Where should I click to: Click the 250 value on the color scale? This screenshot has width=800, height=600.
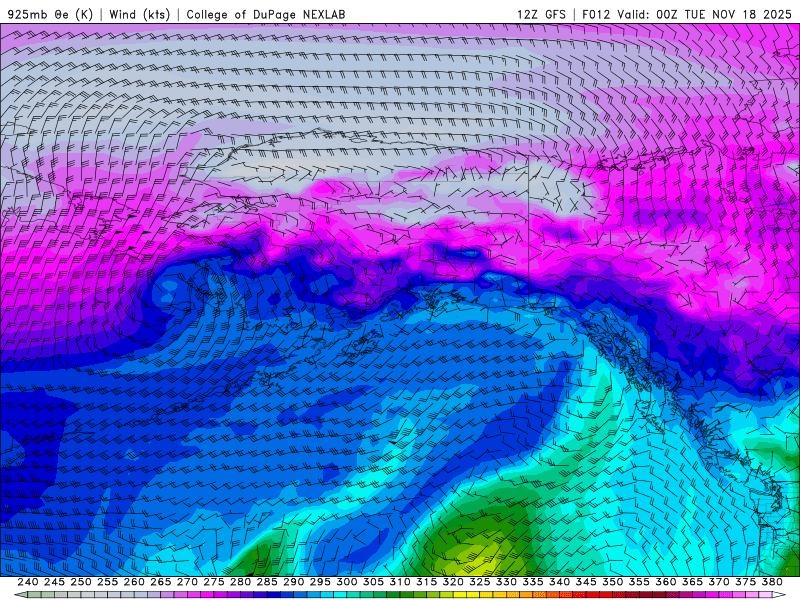(x=81, y=582)
